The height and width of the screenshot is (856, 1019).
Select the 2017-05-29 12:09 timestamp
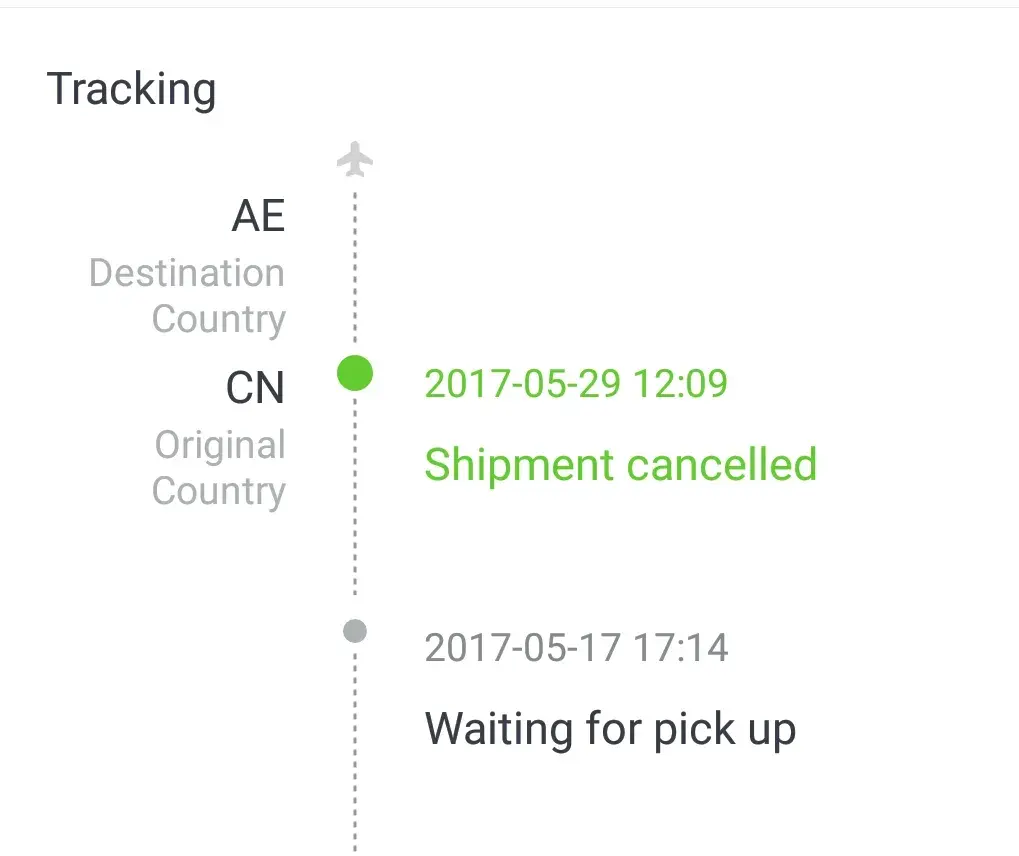576,384
